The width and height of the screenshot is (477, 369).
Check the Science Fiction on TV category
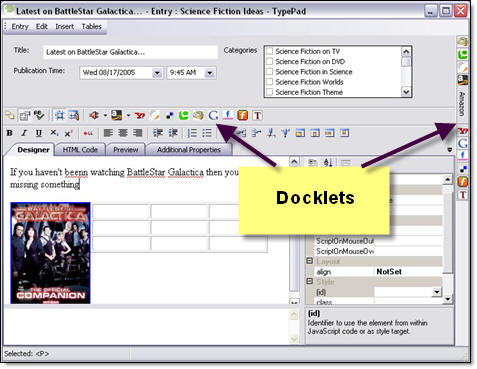(270, 51)
